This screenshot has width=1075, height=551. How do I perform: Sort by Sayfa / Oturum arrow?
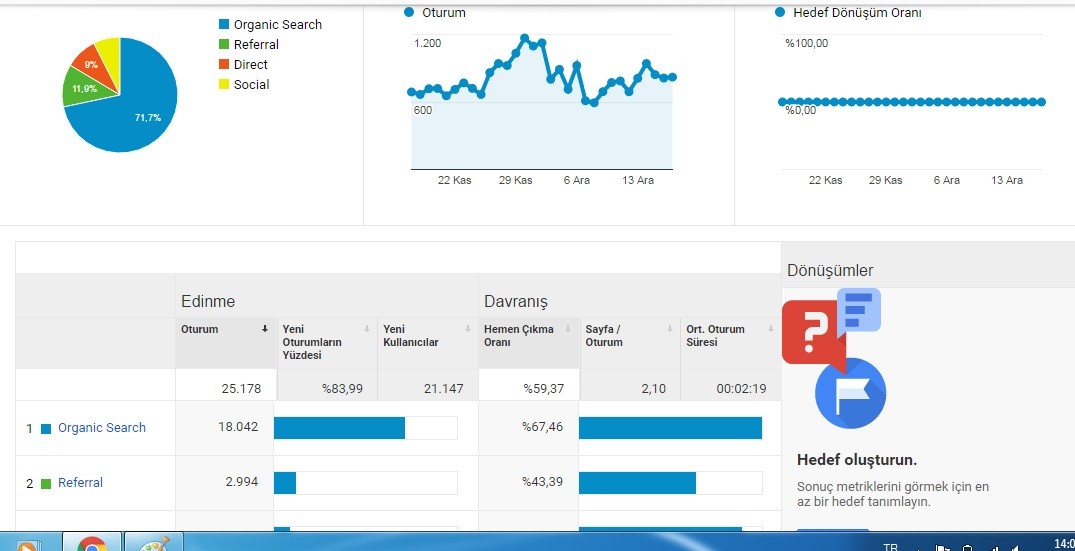point(669,328)
